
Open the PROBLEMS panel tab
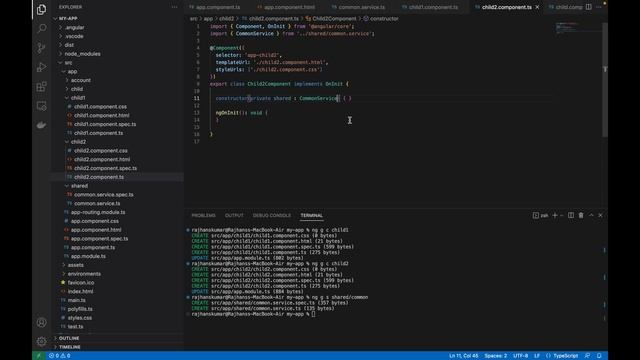pyautogui.click(x=203, y=215)
